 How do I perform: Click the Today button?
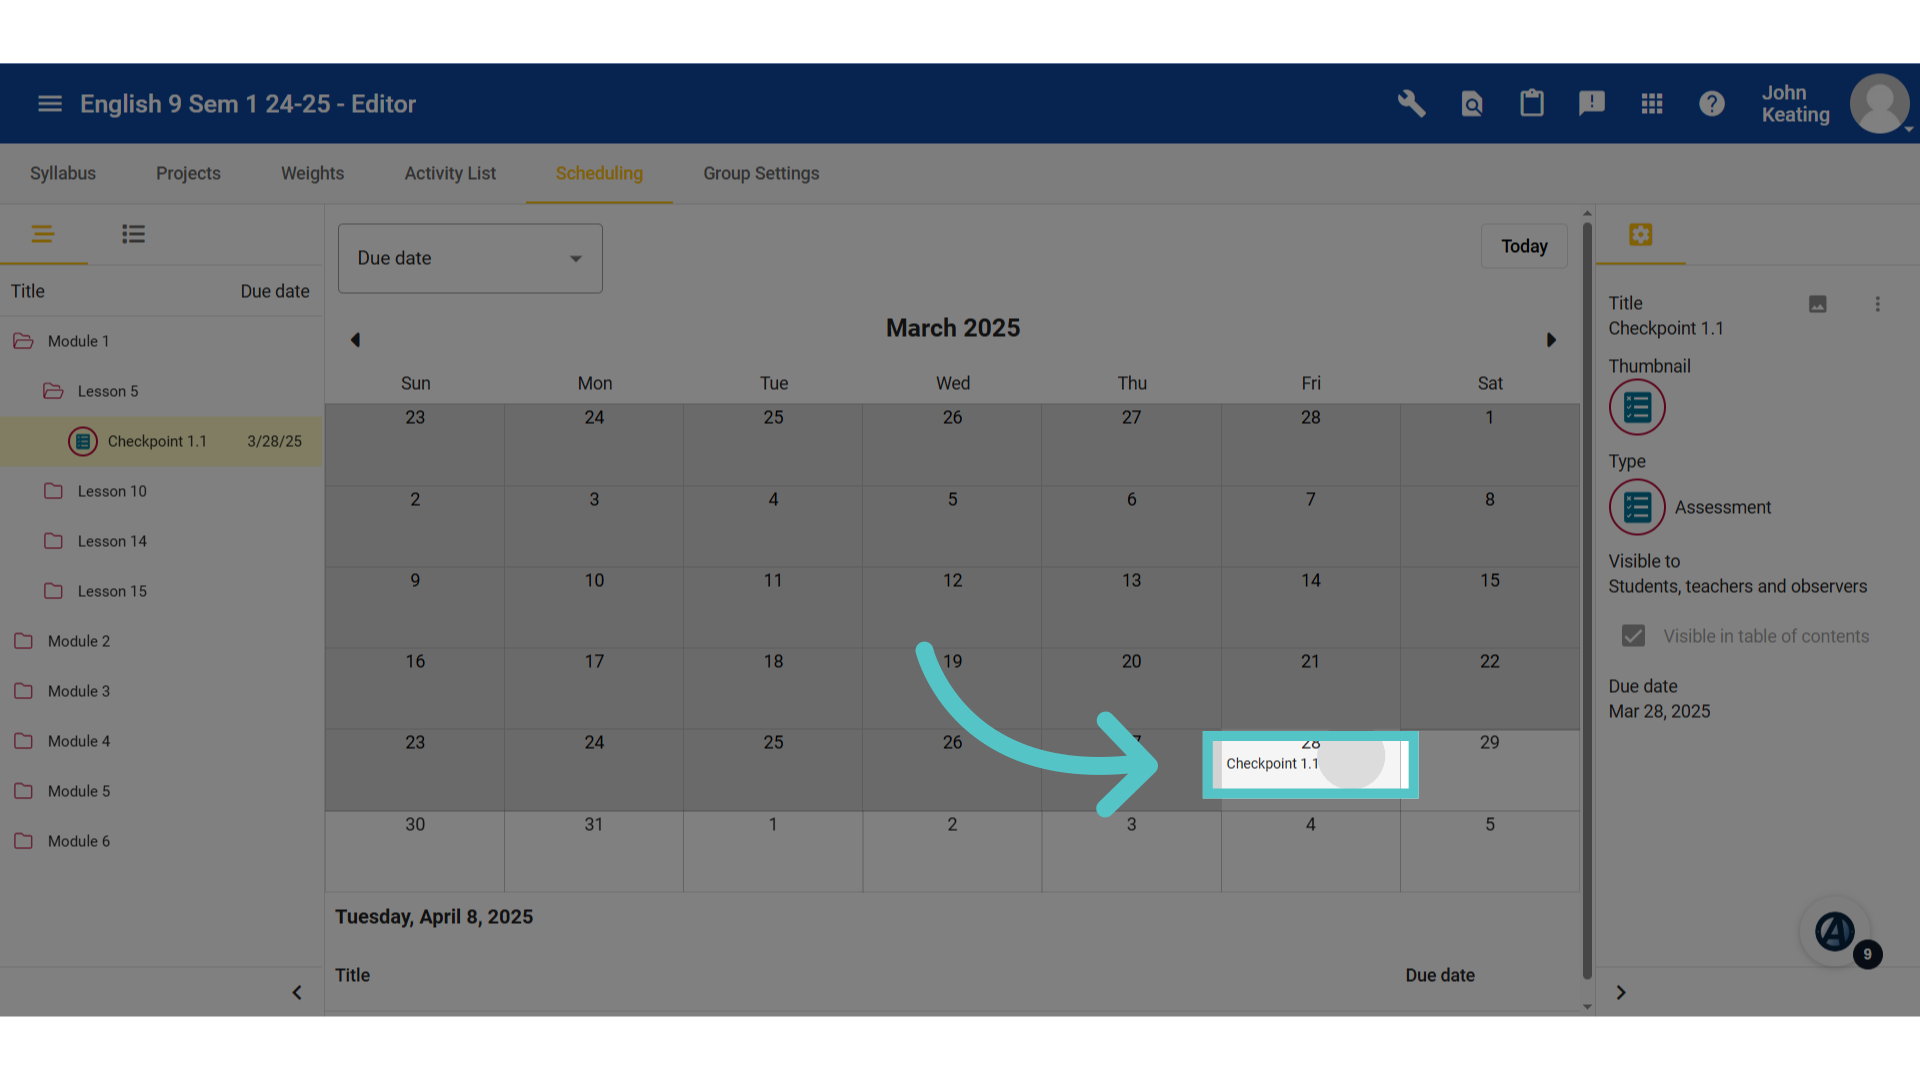[x=1524, y=246]
